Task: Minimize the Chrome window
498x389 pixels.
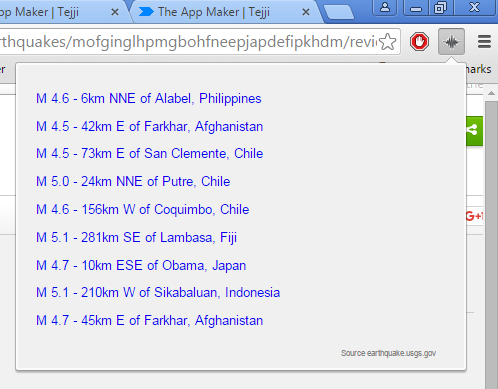Action: point(416,8)
